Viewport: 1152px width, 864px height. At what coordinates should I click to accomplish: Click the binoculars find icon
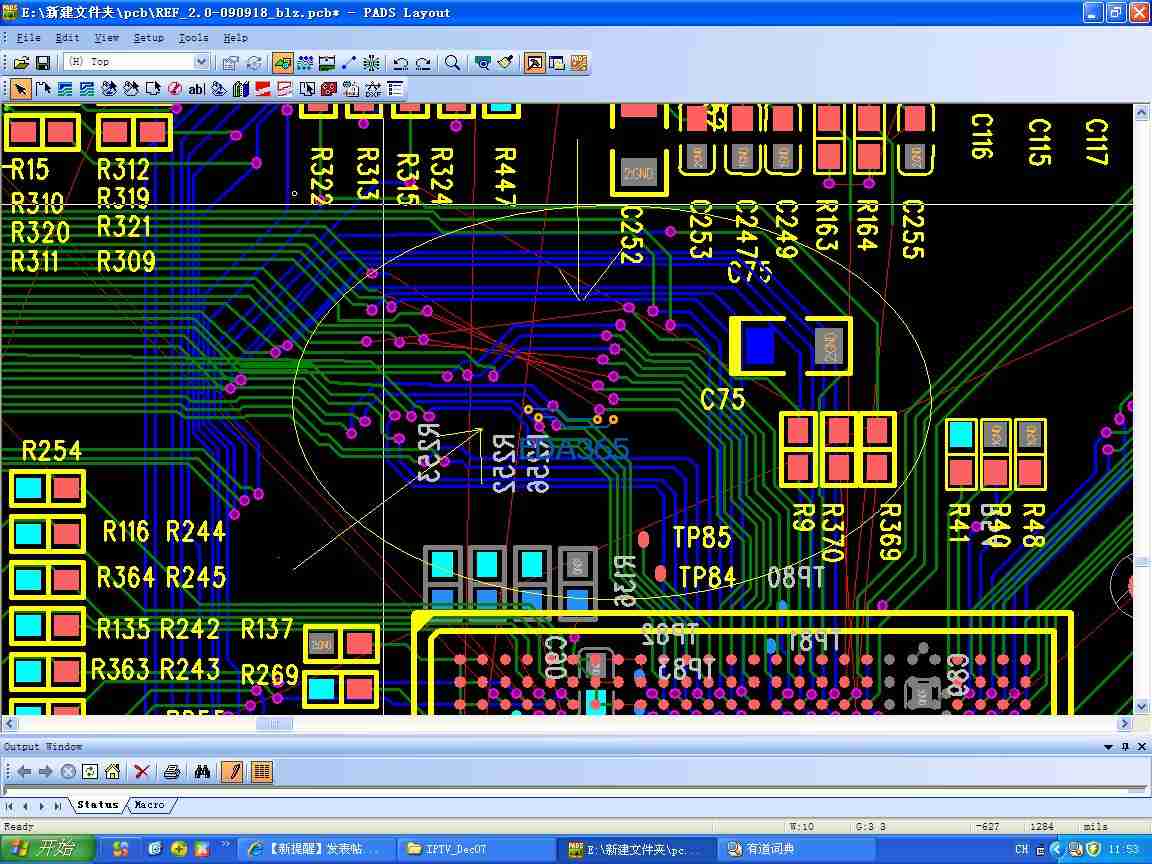(x=202, y=772)
